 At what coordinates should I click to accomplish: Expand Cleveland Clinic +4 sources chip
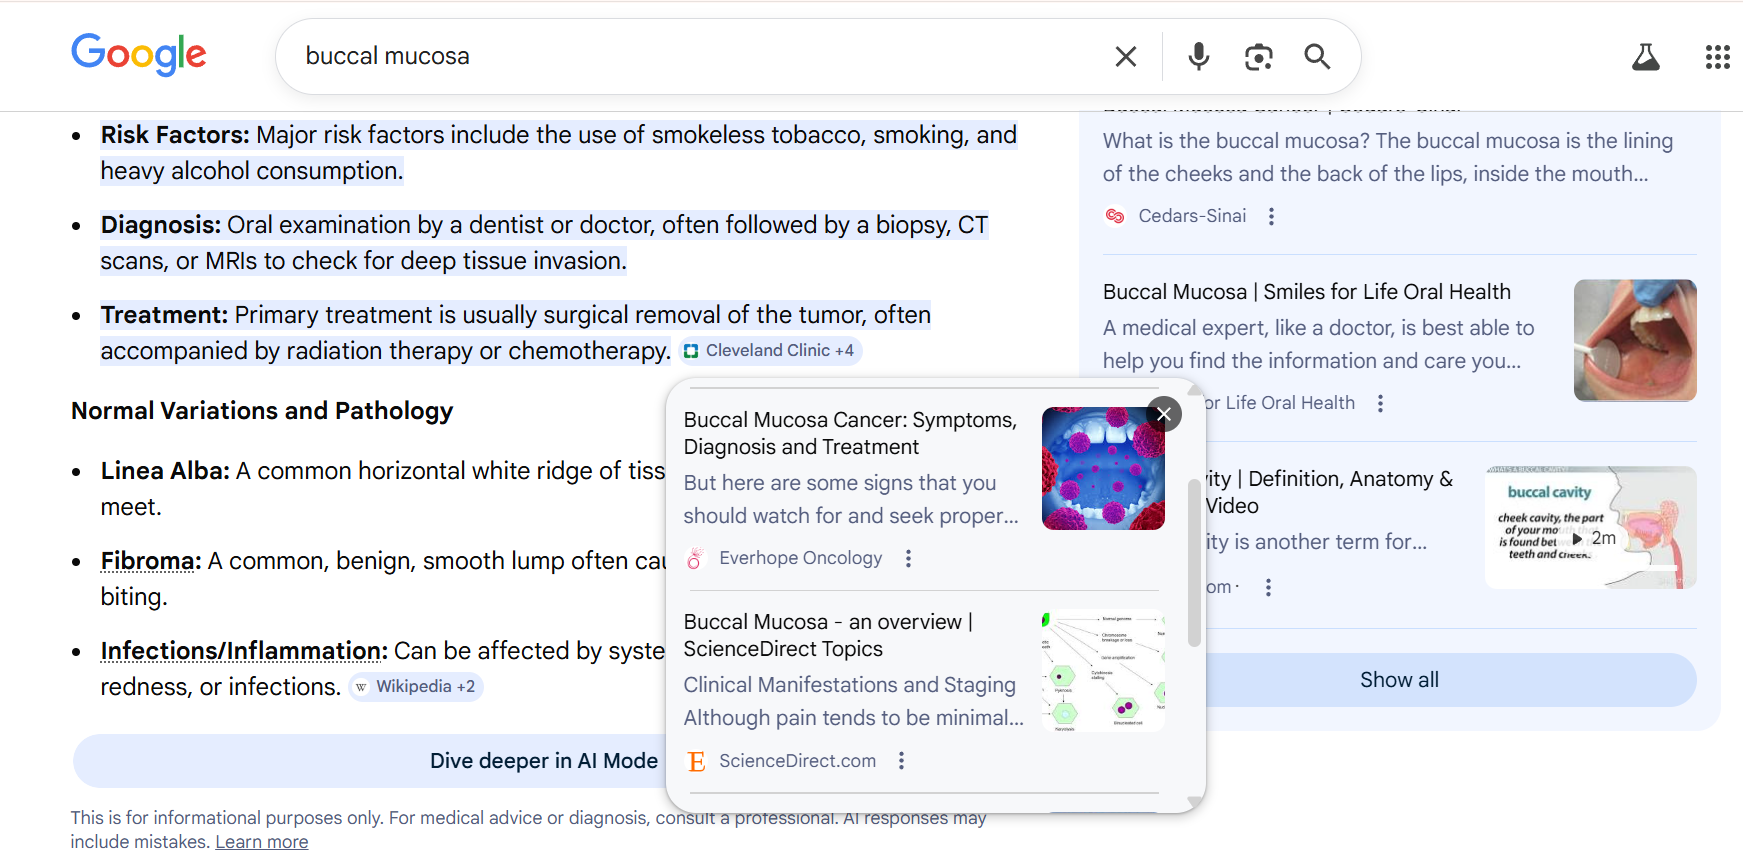[770, 351]
